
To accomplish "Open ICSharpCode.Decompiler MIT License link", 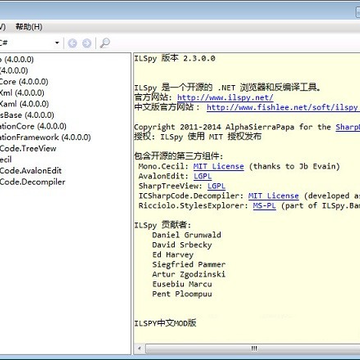I will tap(273, 196).
